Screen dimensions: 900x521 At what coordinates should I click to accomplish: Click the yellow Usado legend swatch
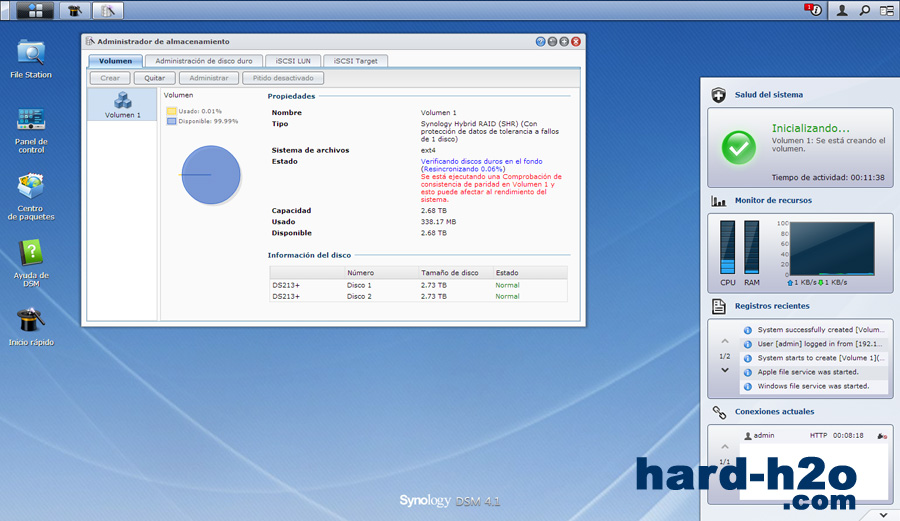171,111
